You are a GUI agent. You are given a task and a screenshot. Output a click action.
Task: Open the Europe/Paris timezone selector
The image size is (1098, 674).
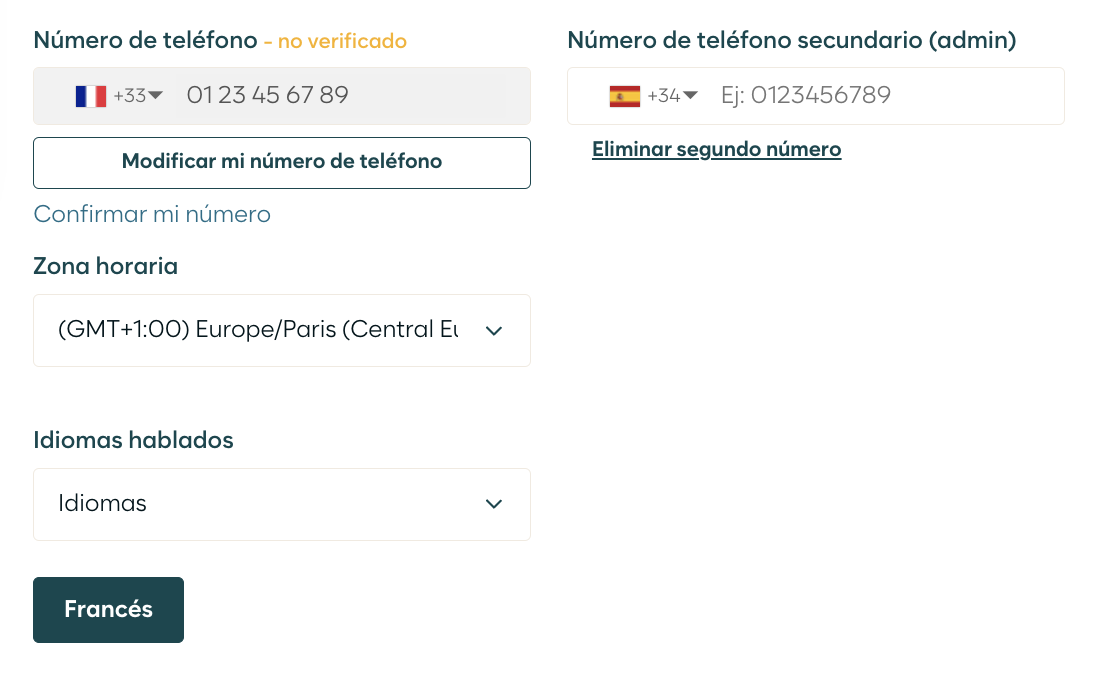pos(282,330)
